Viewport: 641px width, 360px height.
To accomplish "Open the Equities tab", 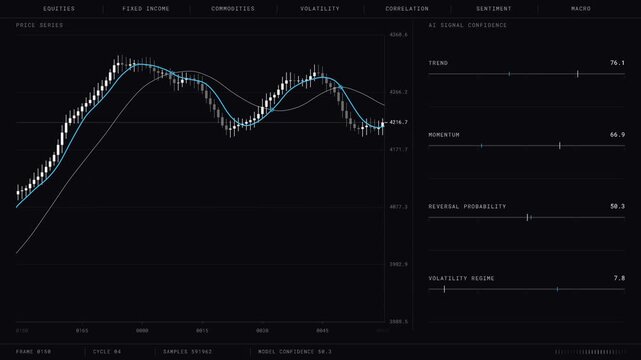I will (x=59, y=9).
